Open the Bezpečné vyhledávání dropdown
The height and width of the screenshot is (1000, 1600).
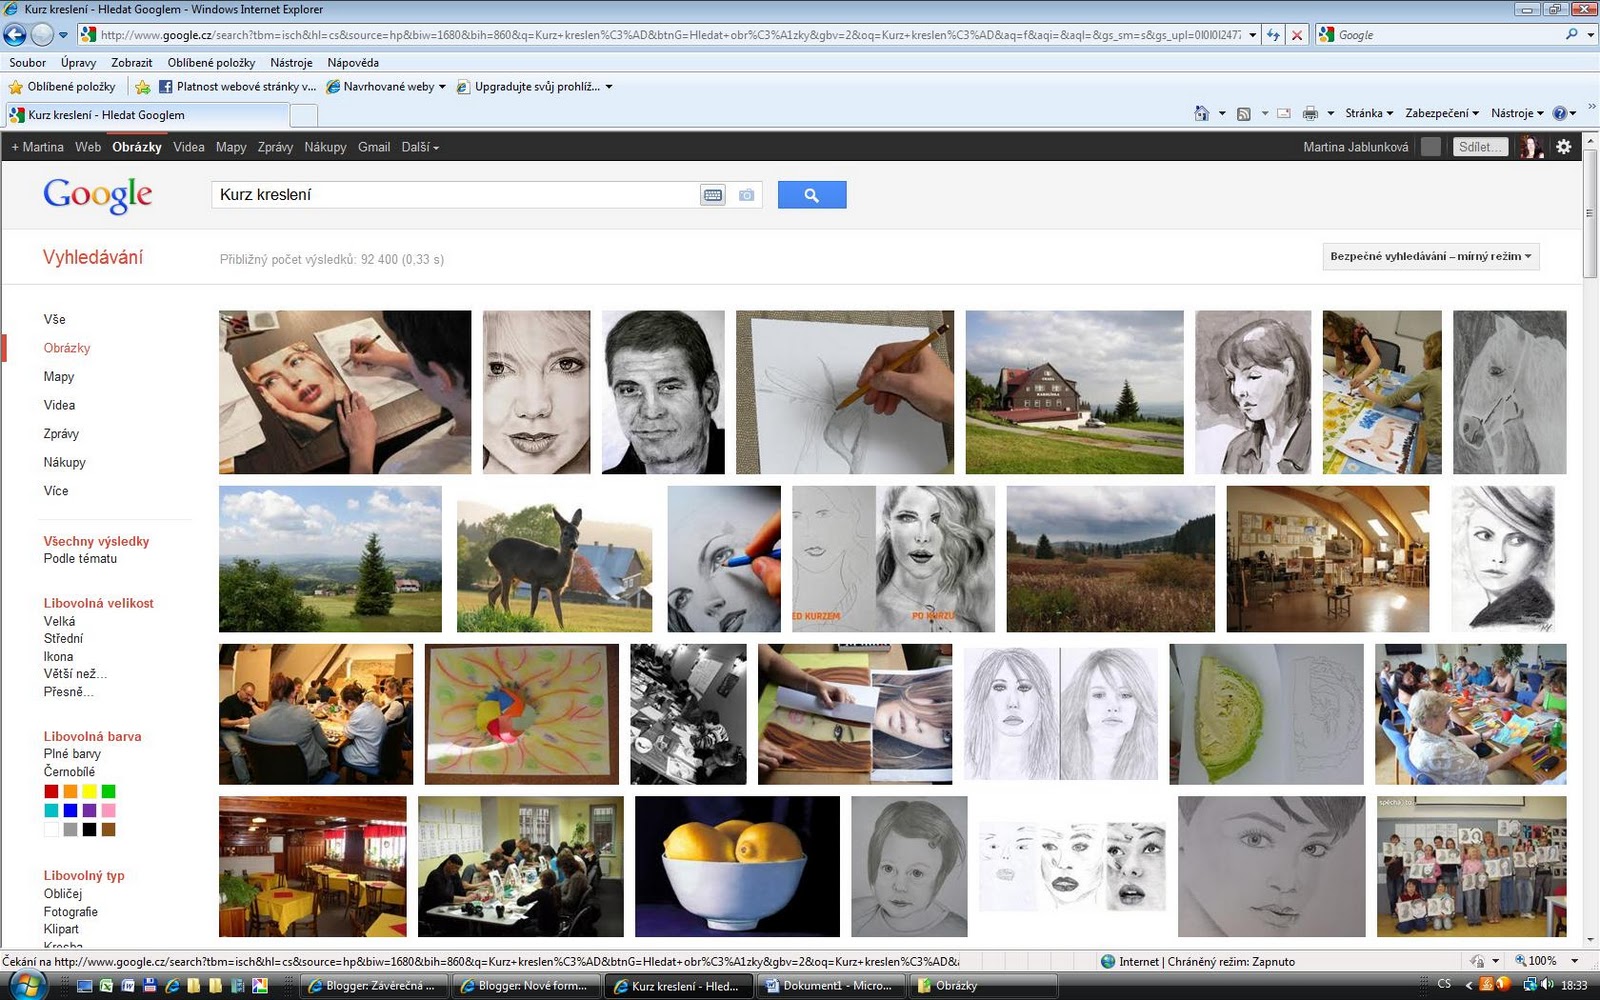[1429, 256]
